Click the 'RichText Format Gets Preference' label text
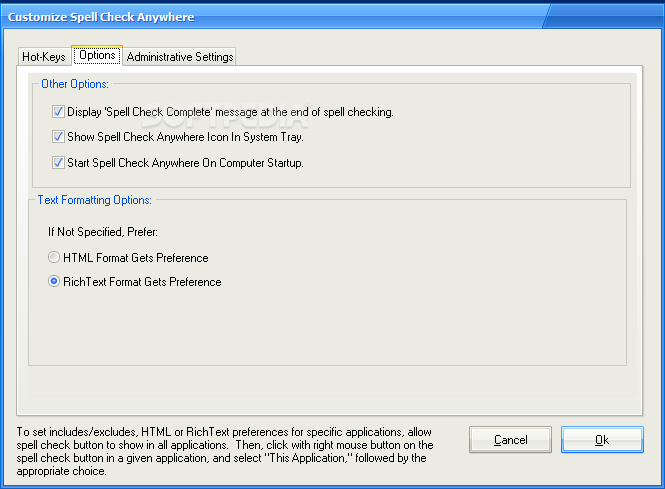The image size is (665, 489). pyautogui.click(x=142, y=282)
